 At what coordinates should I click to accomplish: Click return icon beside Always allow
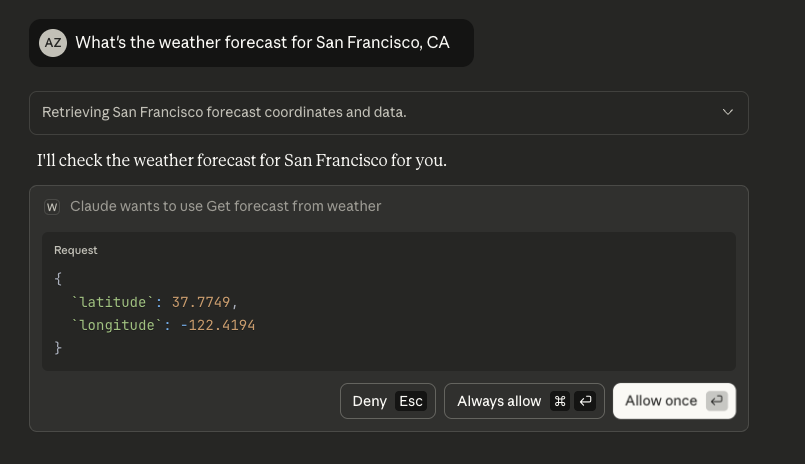(585, 401)
